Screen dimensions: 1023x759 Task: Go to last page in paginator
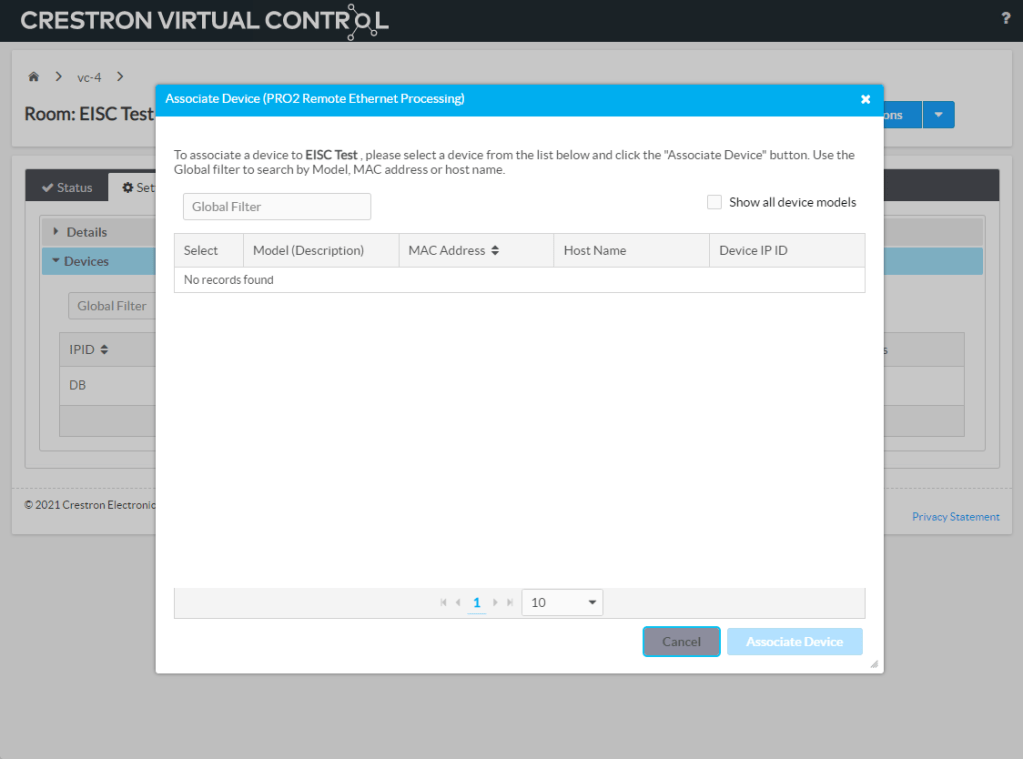(x=510, y=603)
